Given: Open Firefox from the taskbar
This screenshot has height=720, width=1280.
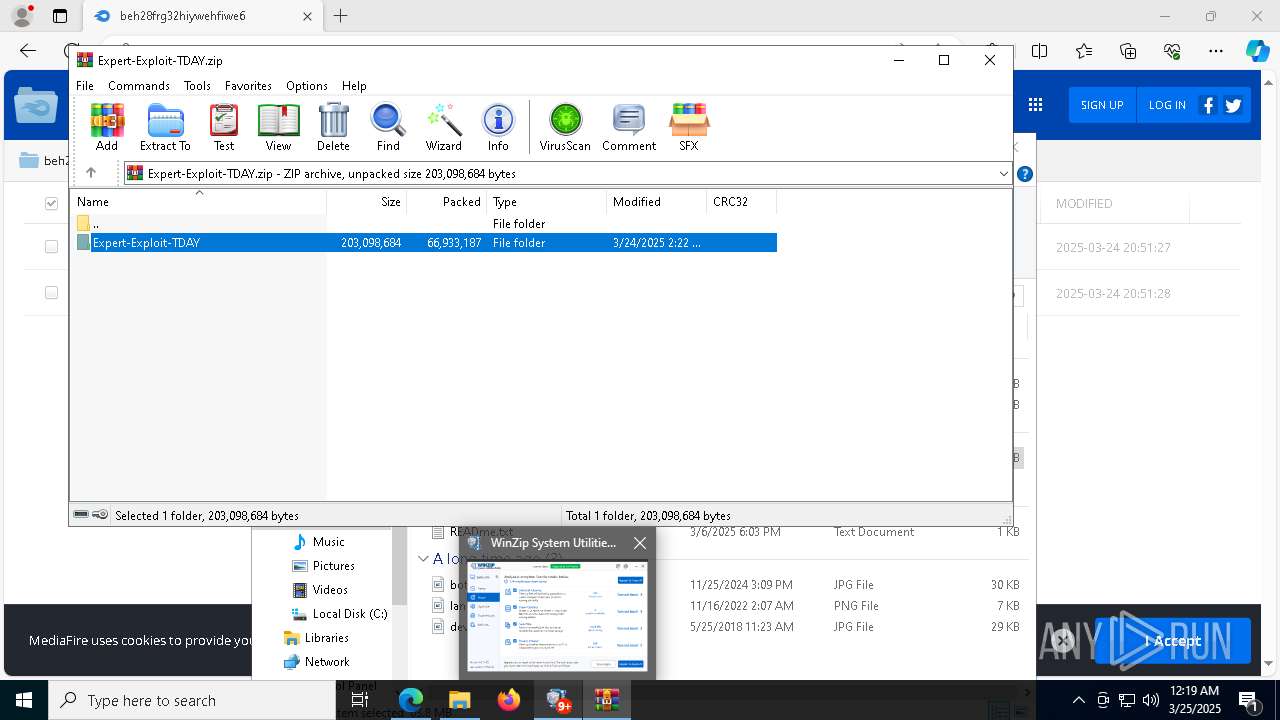Looking at the screenshot, I should [509, 700].
